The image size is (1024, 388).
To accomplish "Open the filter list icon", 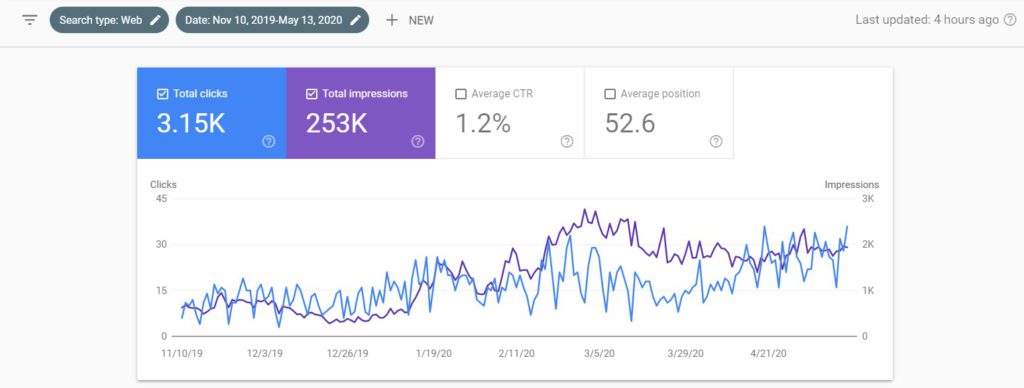I will [x=29, y=20].
